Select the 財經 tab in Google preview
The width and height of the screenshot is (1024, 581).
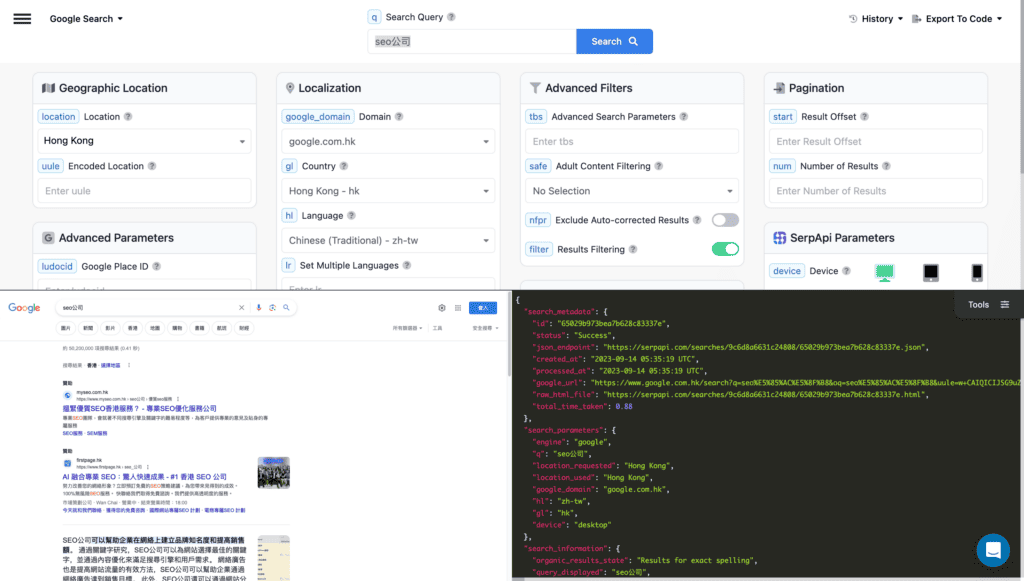244,328
